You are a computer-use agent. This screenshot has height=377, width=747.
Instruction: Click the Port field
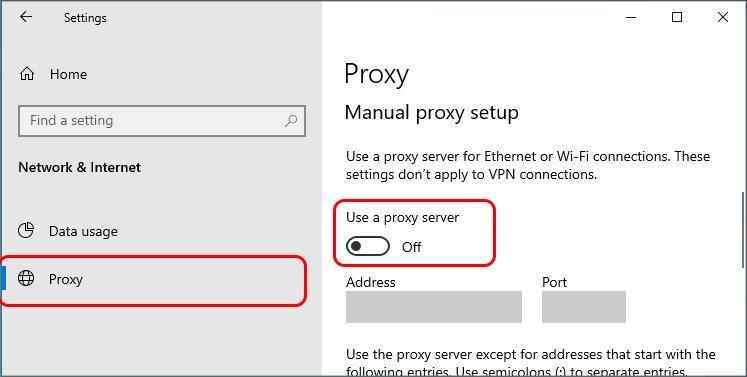click(584, 307)
